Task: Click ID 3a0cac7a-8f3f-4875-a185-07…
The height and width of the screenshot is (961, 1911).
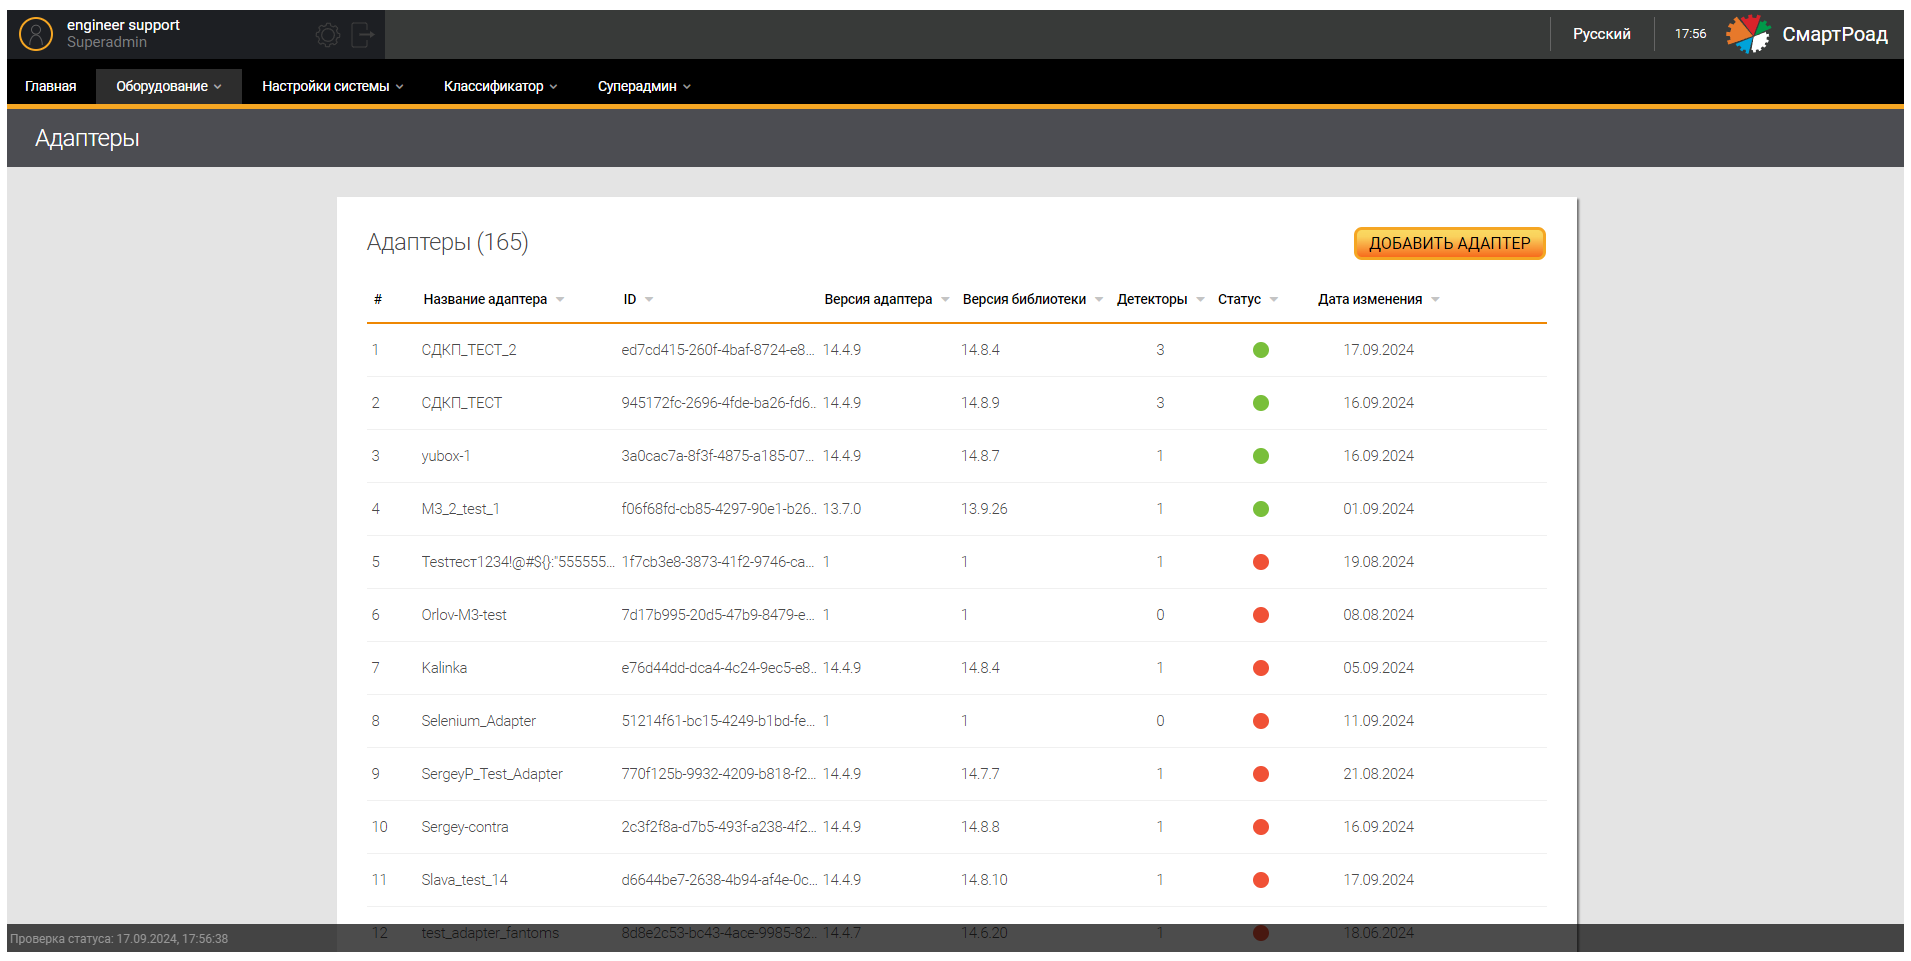Action: [718, 456]
